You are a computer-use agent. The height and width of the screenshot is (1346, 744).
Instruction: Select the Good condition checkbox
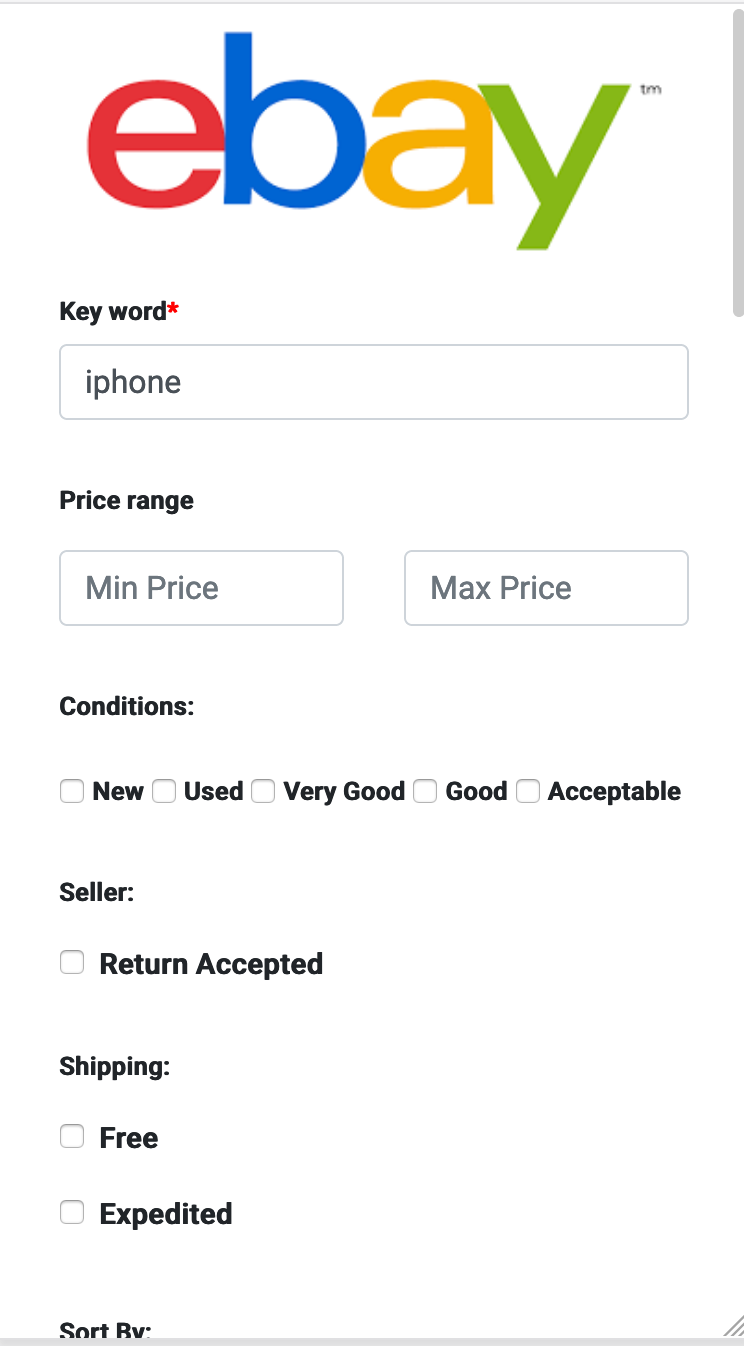(x=425, y=792)
